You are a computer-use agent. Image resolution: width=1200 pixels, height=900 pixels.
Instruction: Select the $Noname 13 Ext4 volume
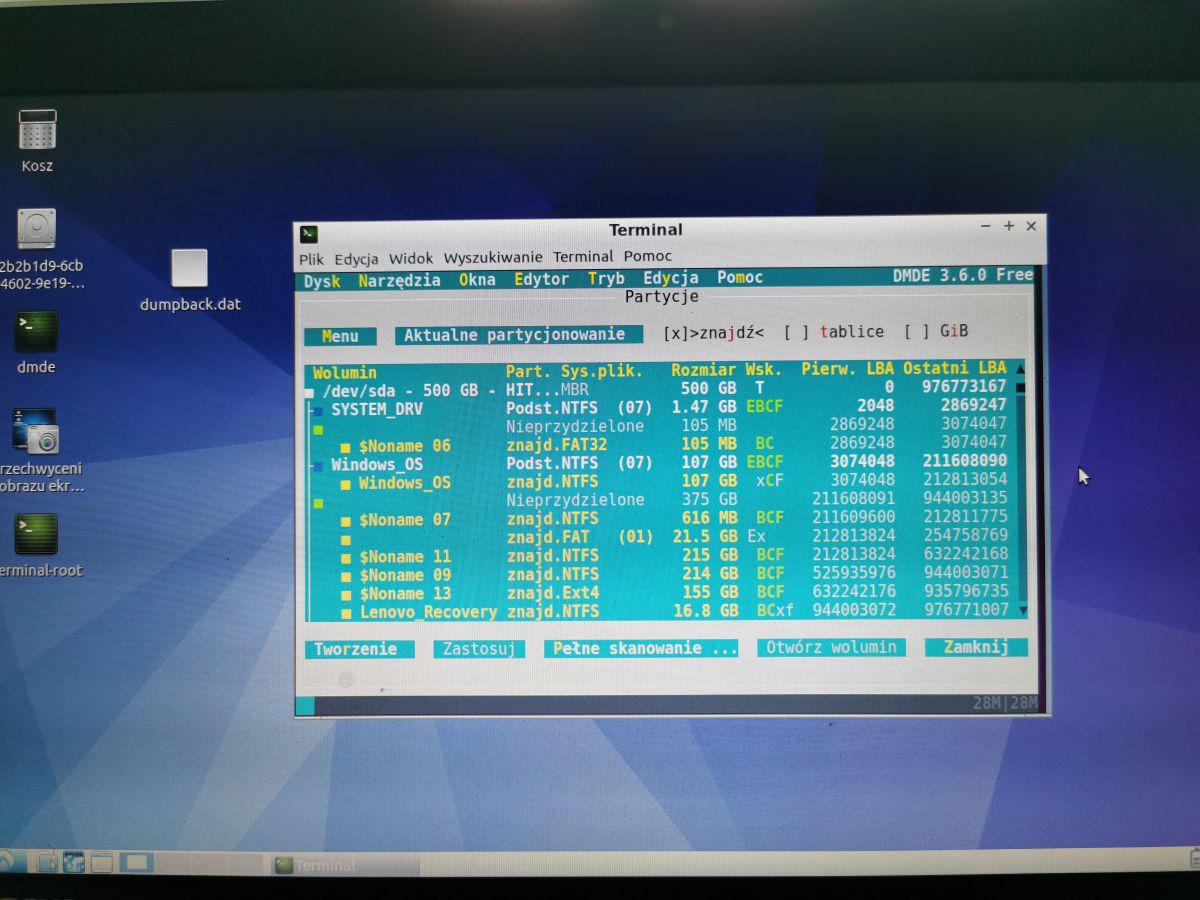click(x=660, y=592)
